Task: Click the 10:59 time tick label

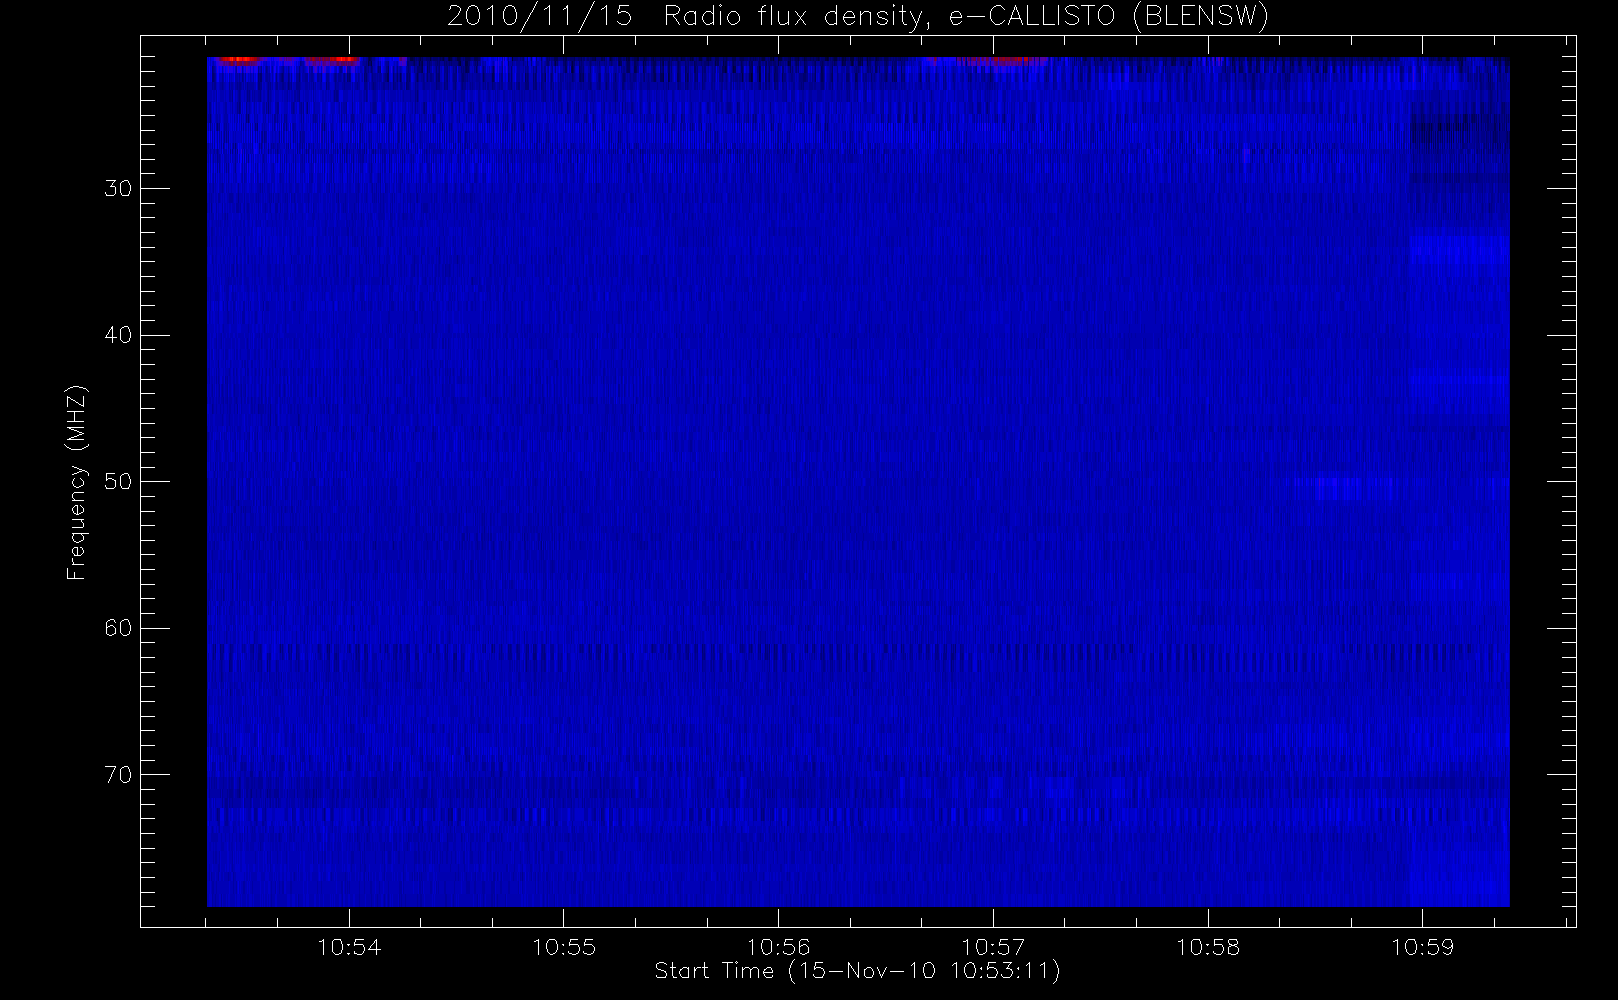Action: point(1423,947)
